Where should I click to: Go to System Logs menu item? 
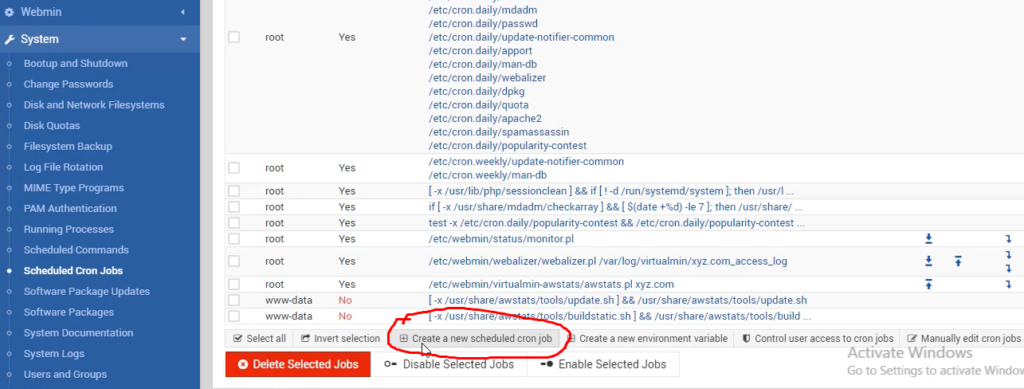click(x=54, y=354)
